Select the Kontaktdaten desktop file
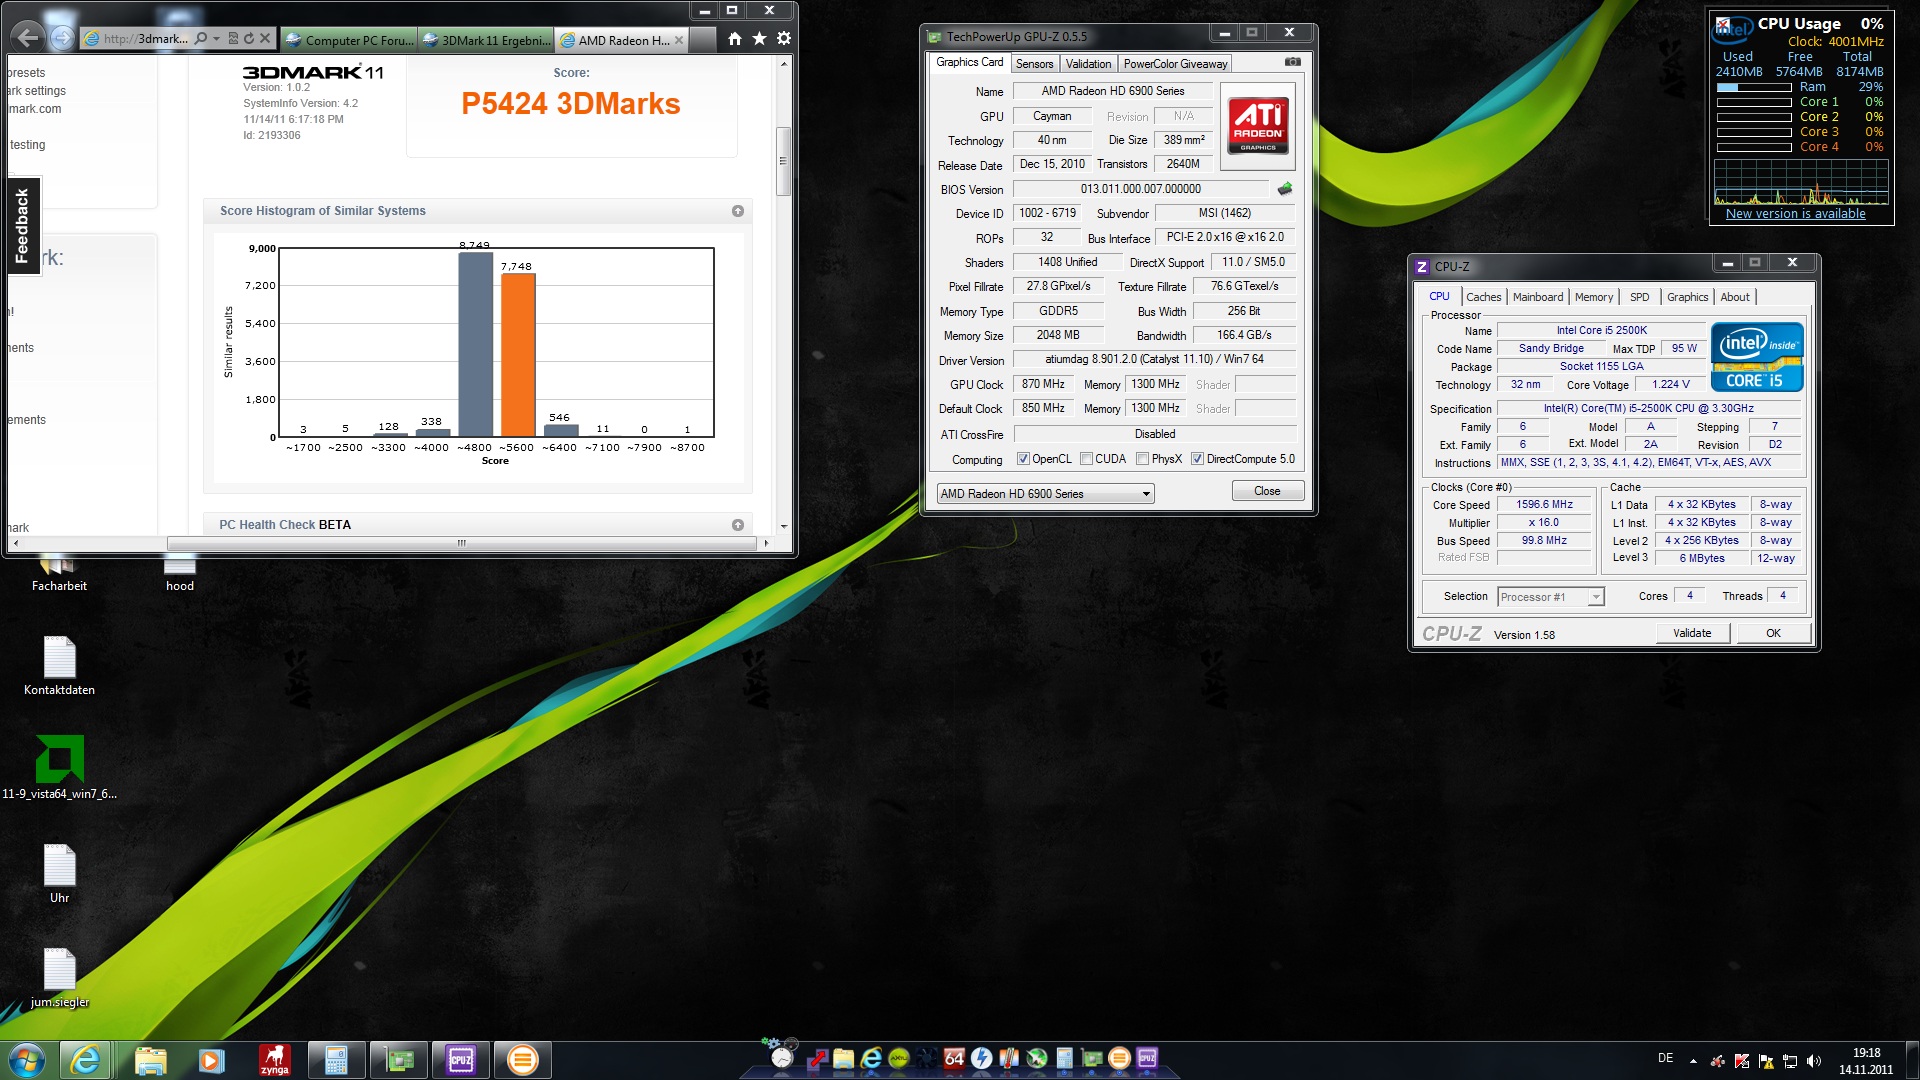The height and width of the screenshot is (1080, 1920). (x=59, y=665)
